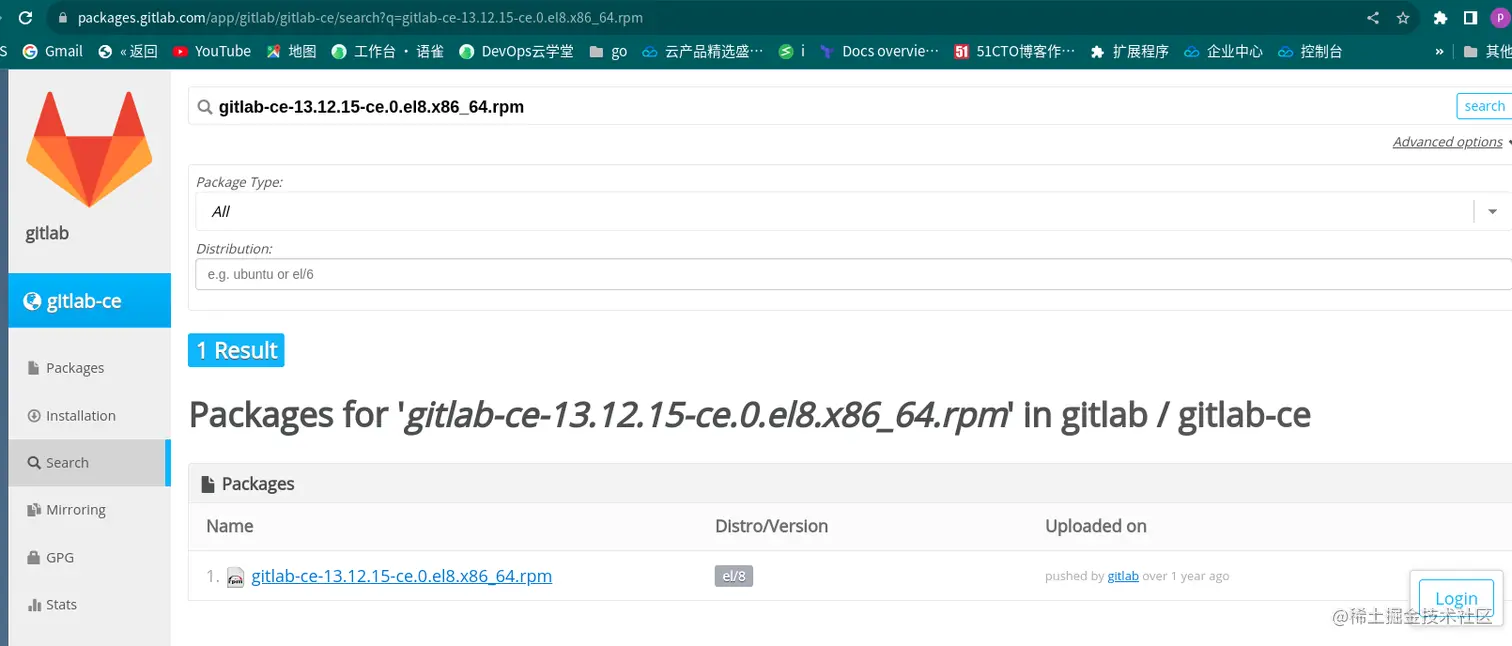Click the padlock site info icon
The image size is (1512, 646).
pyautogui.click(x=63, y=17)
